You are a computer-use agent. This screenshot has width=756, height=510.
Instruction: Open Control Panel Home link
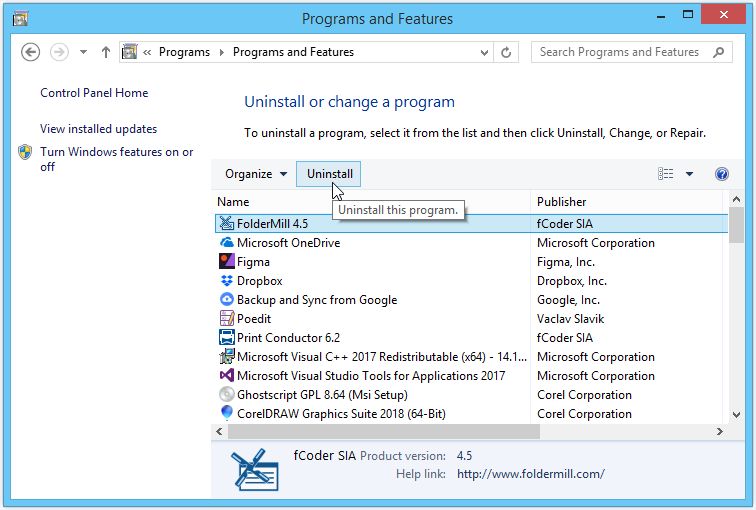(94, 93)
